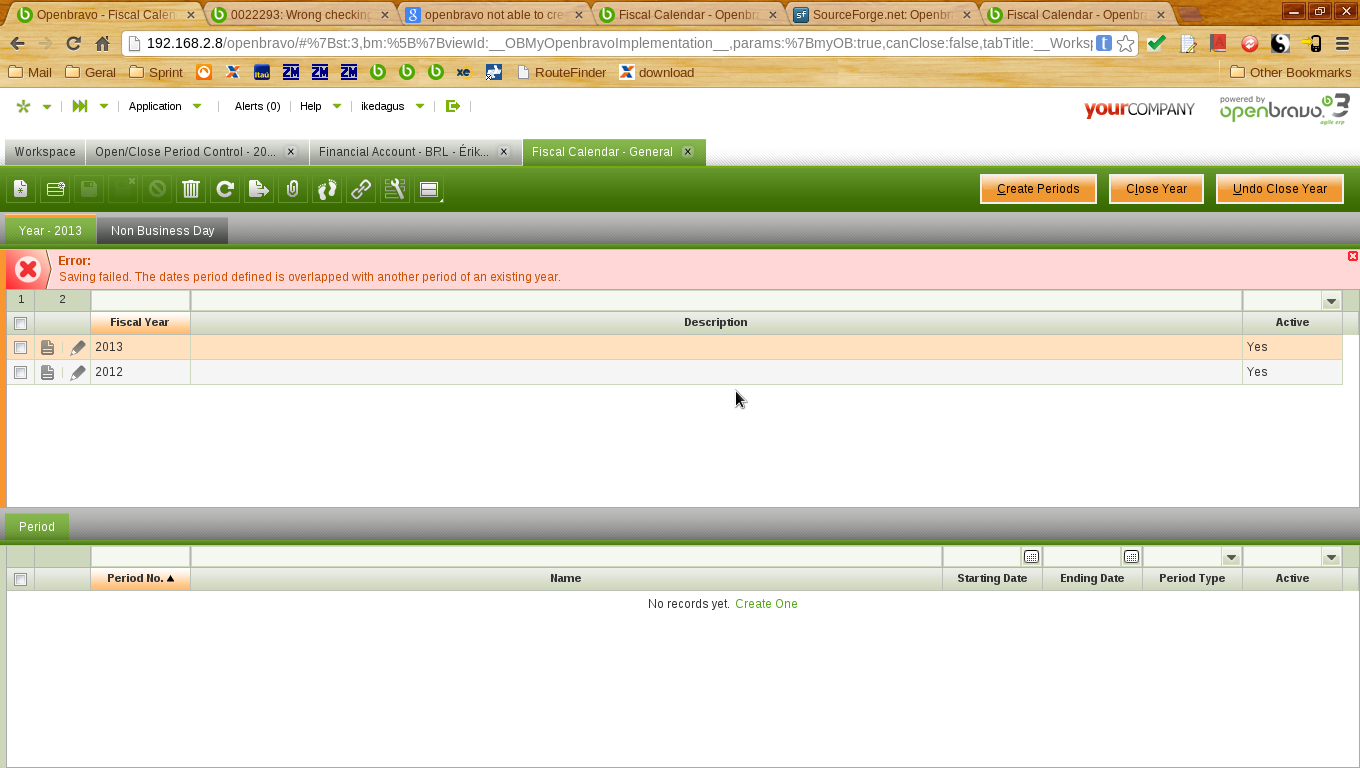
Task: Refresh the Fiscal Calendar grid data
Action: 225,189
